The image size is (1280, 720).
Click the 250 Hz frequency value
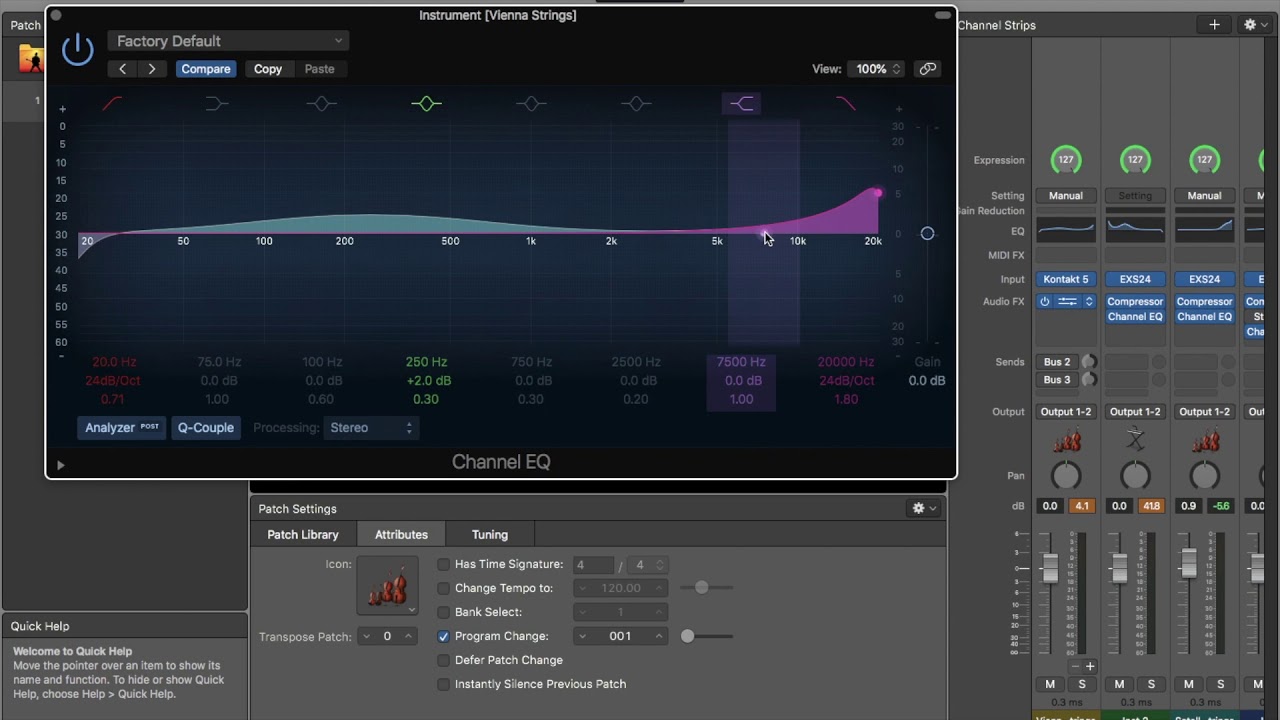click(x=426, y=362)
